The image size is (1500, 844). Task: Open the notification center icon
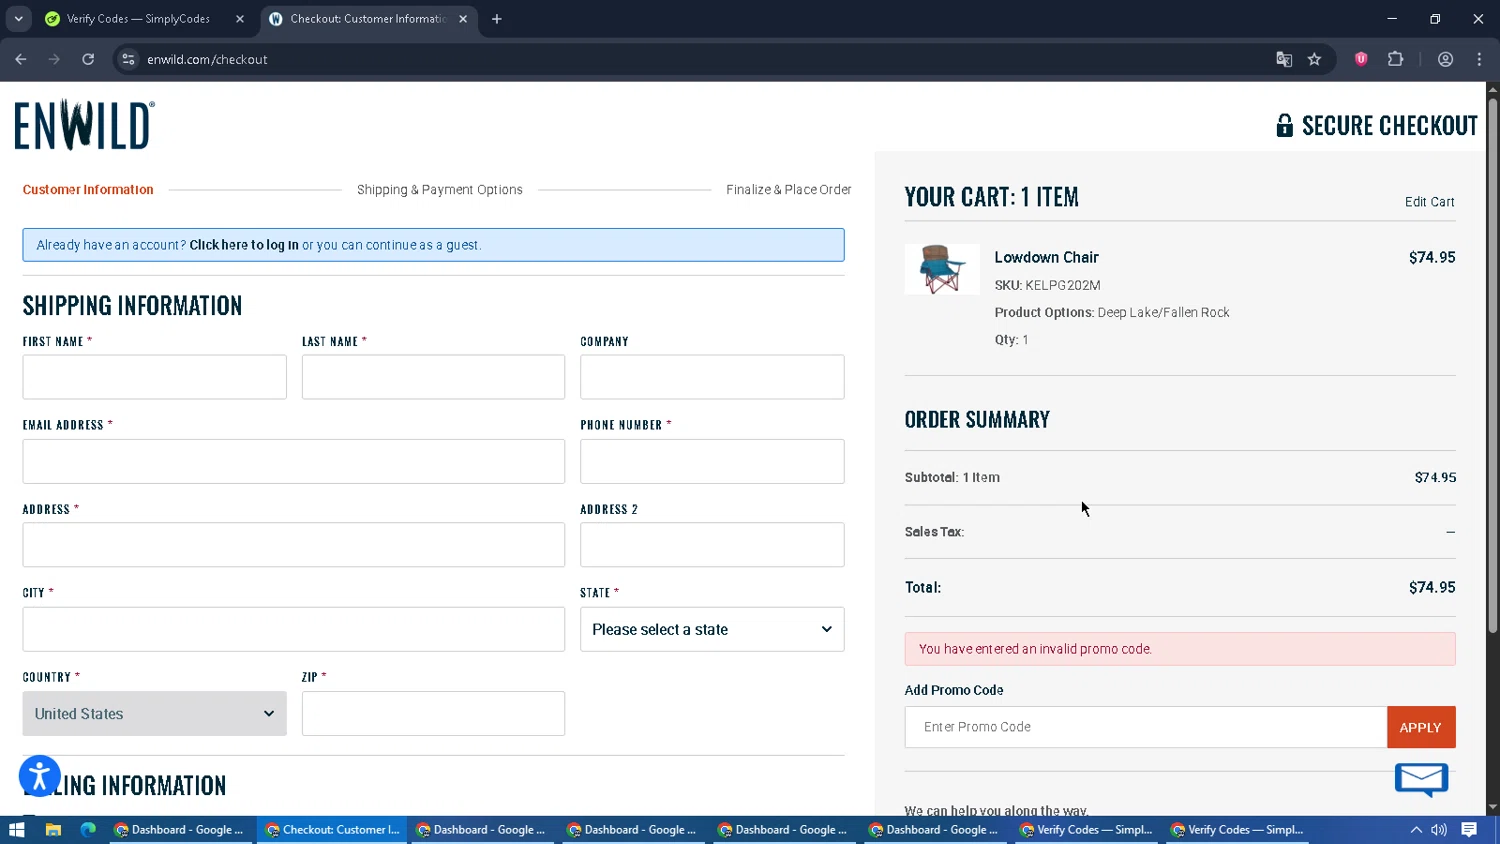(1469, 830)
